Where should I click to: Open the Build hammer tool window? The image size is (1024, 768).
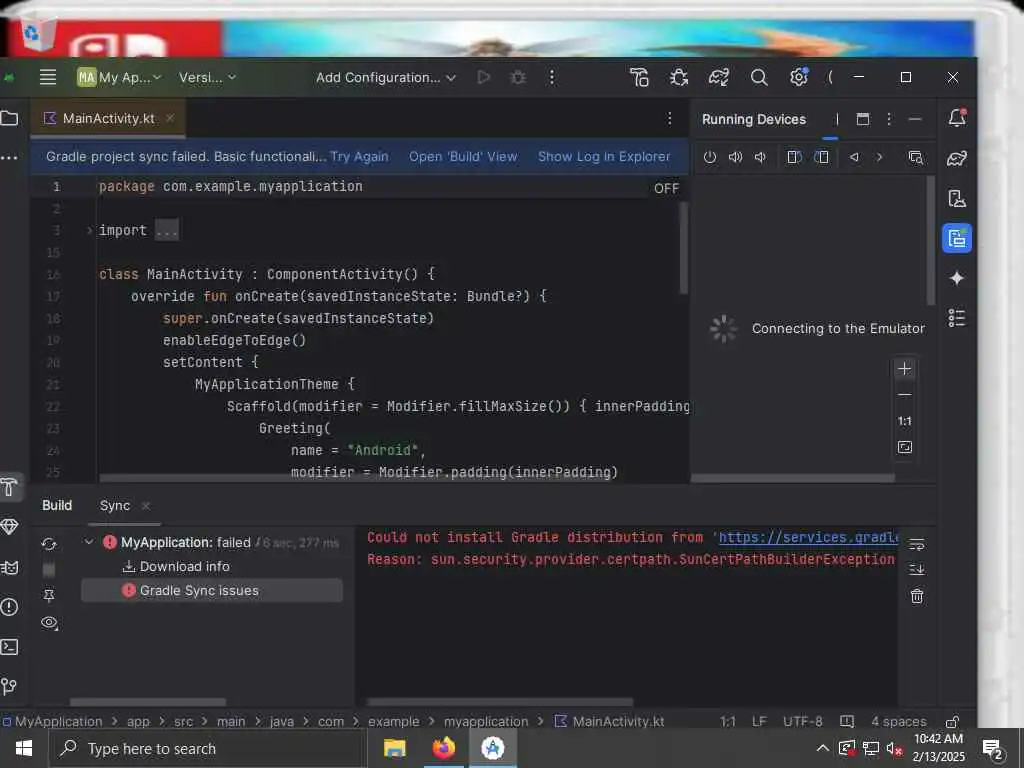click(10, 487)
